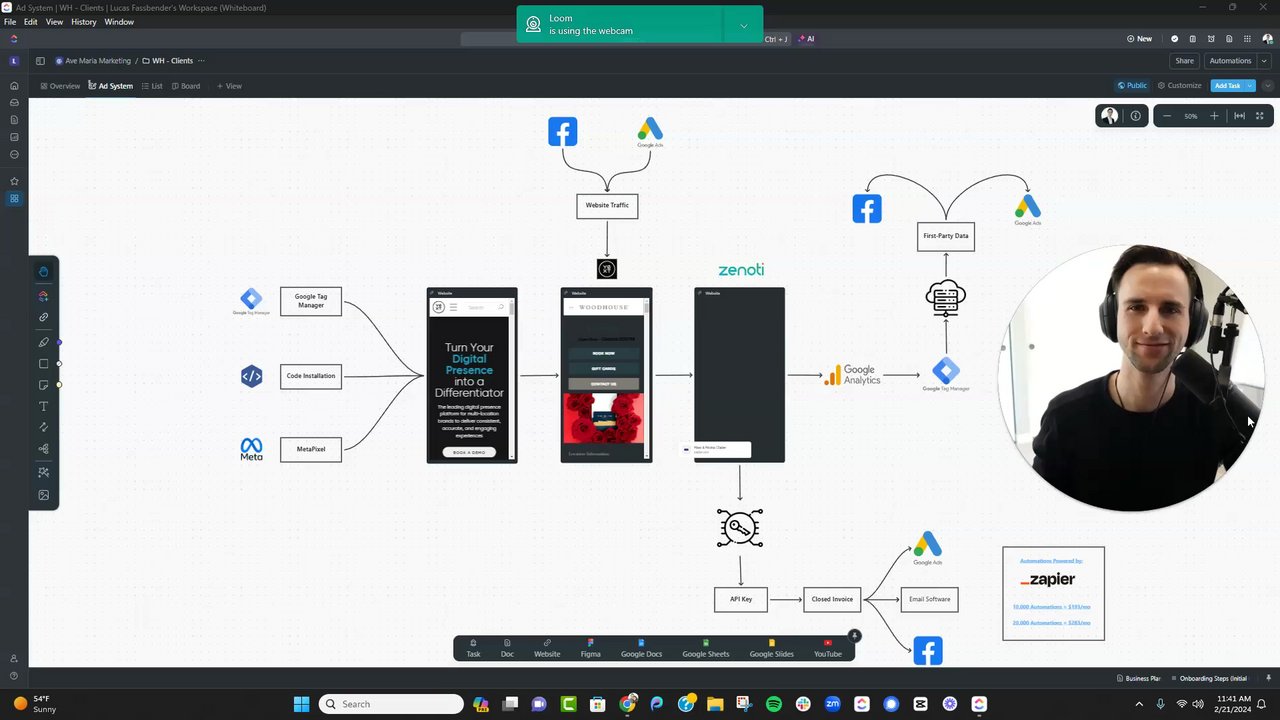Choose the sticky note tool
Viewport: 1280px width, 720px height.
point(43,385)
